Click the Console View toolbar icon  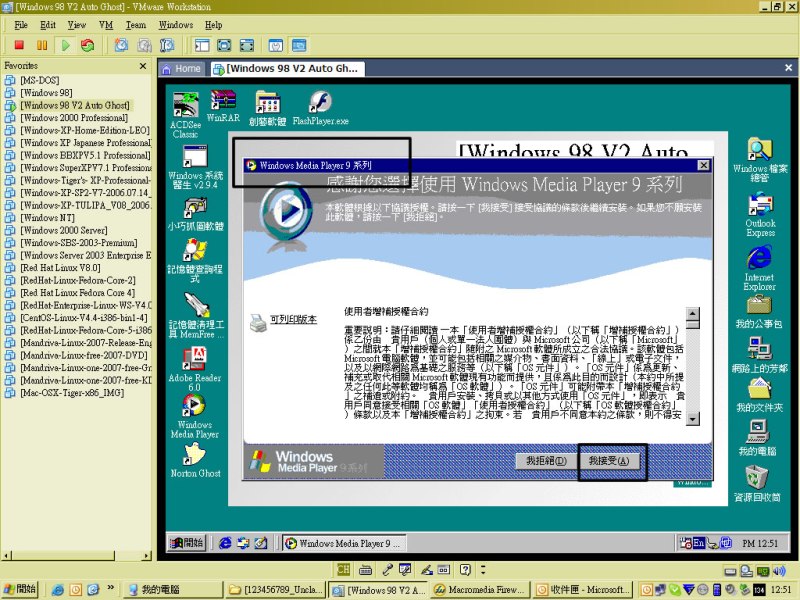click(299, 45)
